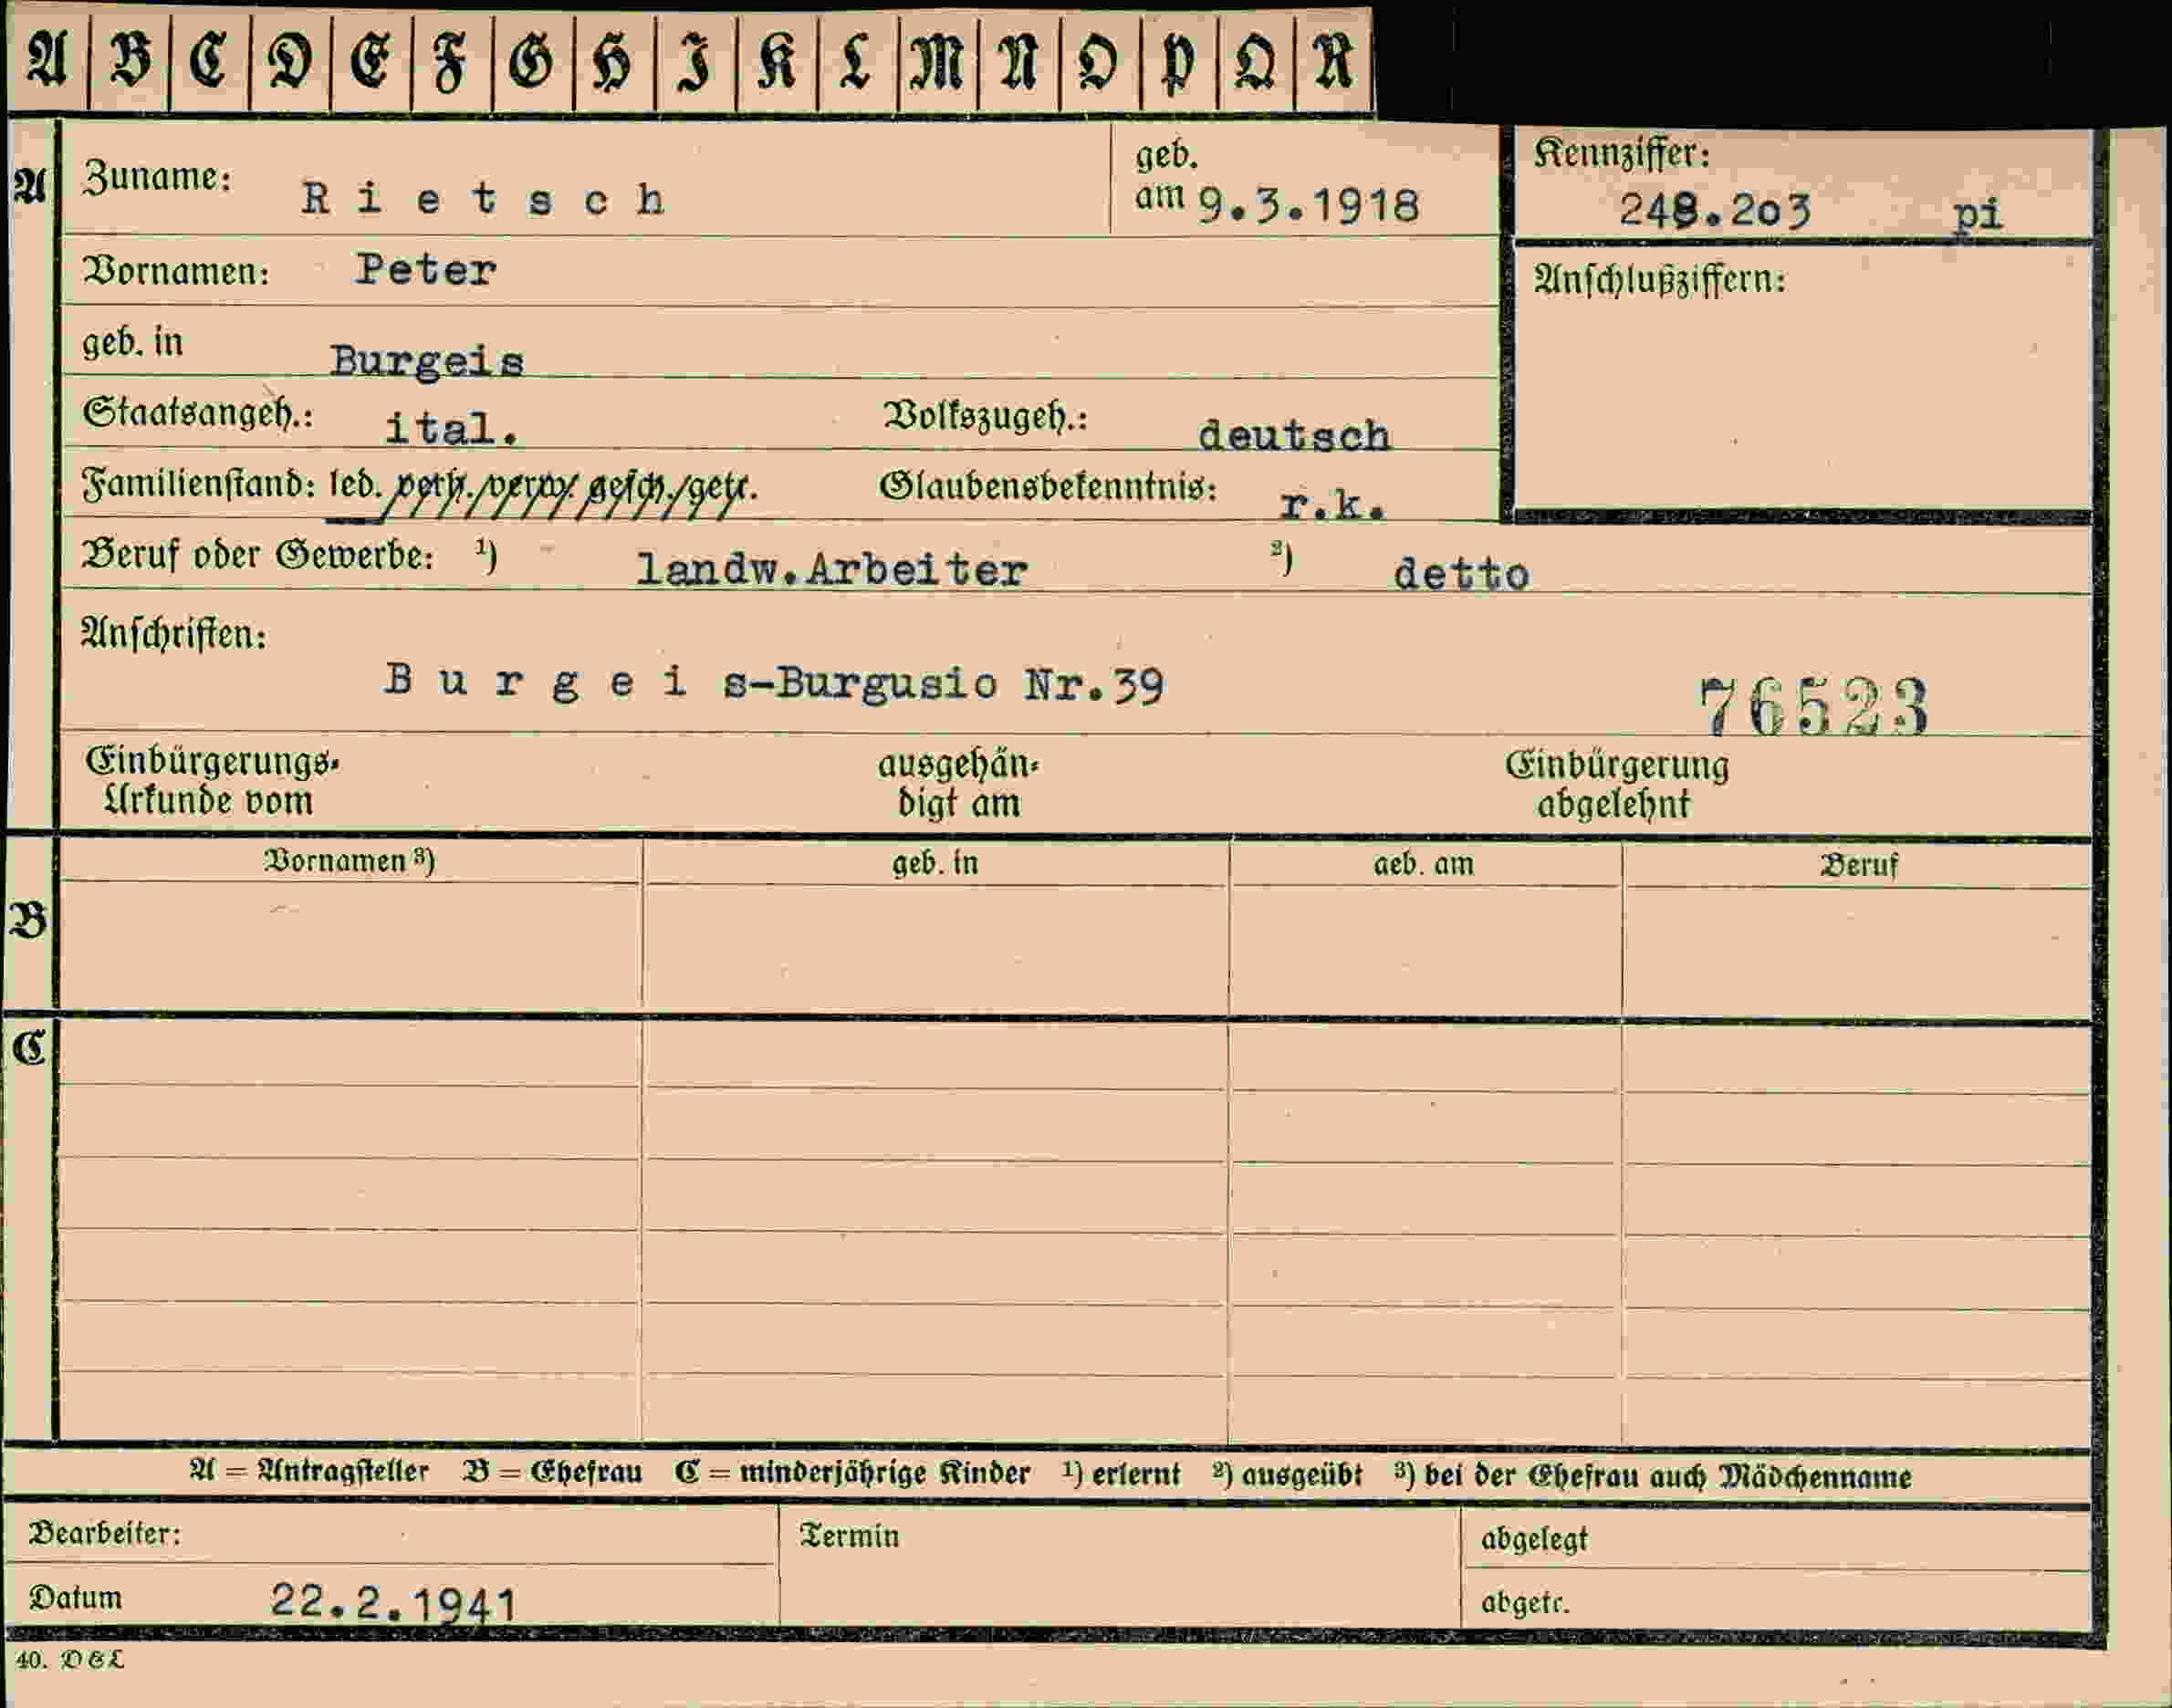Select the "Vornamen ³)" table column header

click(349, 861)
